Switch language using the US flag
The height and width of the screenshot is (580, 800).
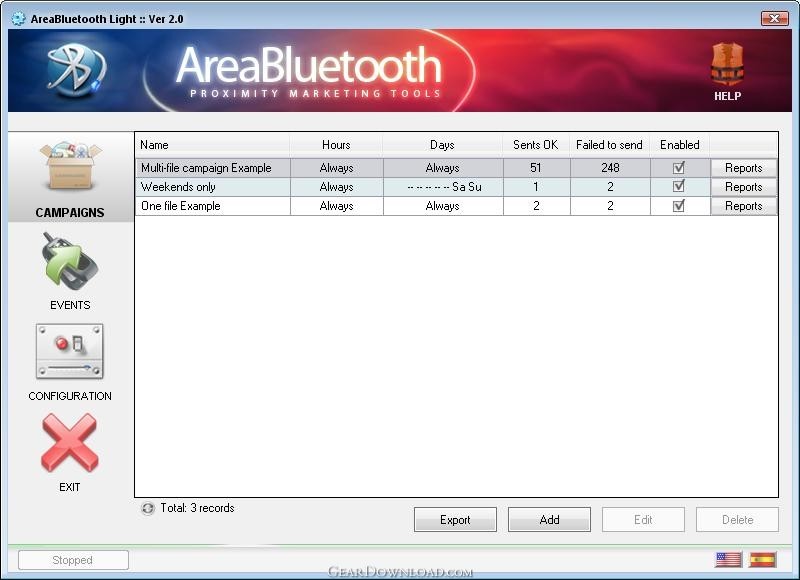728,560
